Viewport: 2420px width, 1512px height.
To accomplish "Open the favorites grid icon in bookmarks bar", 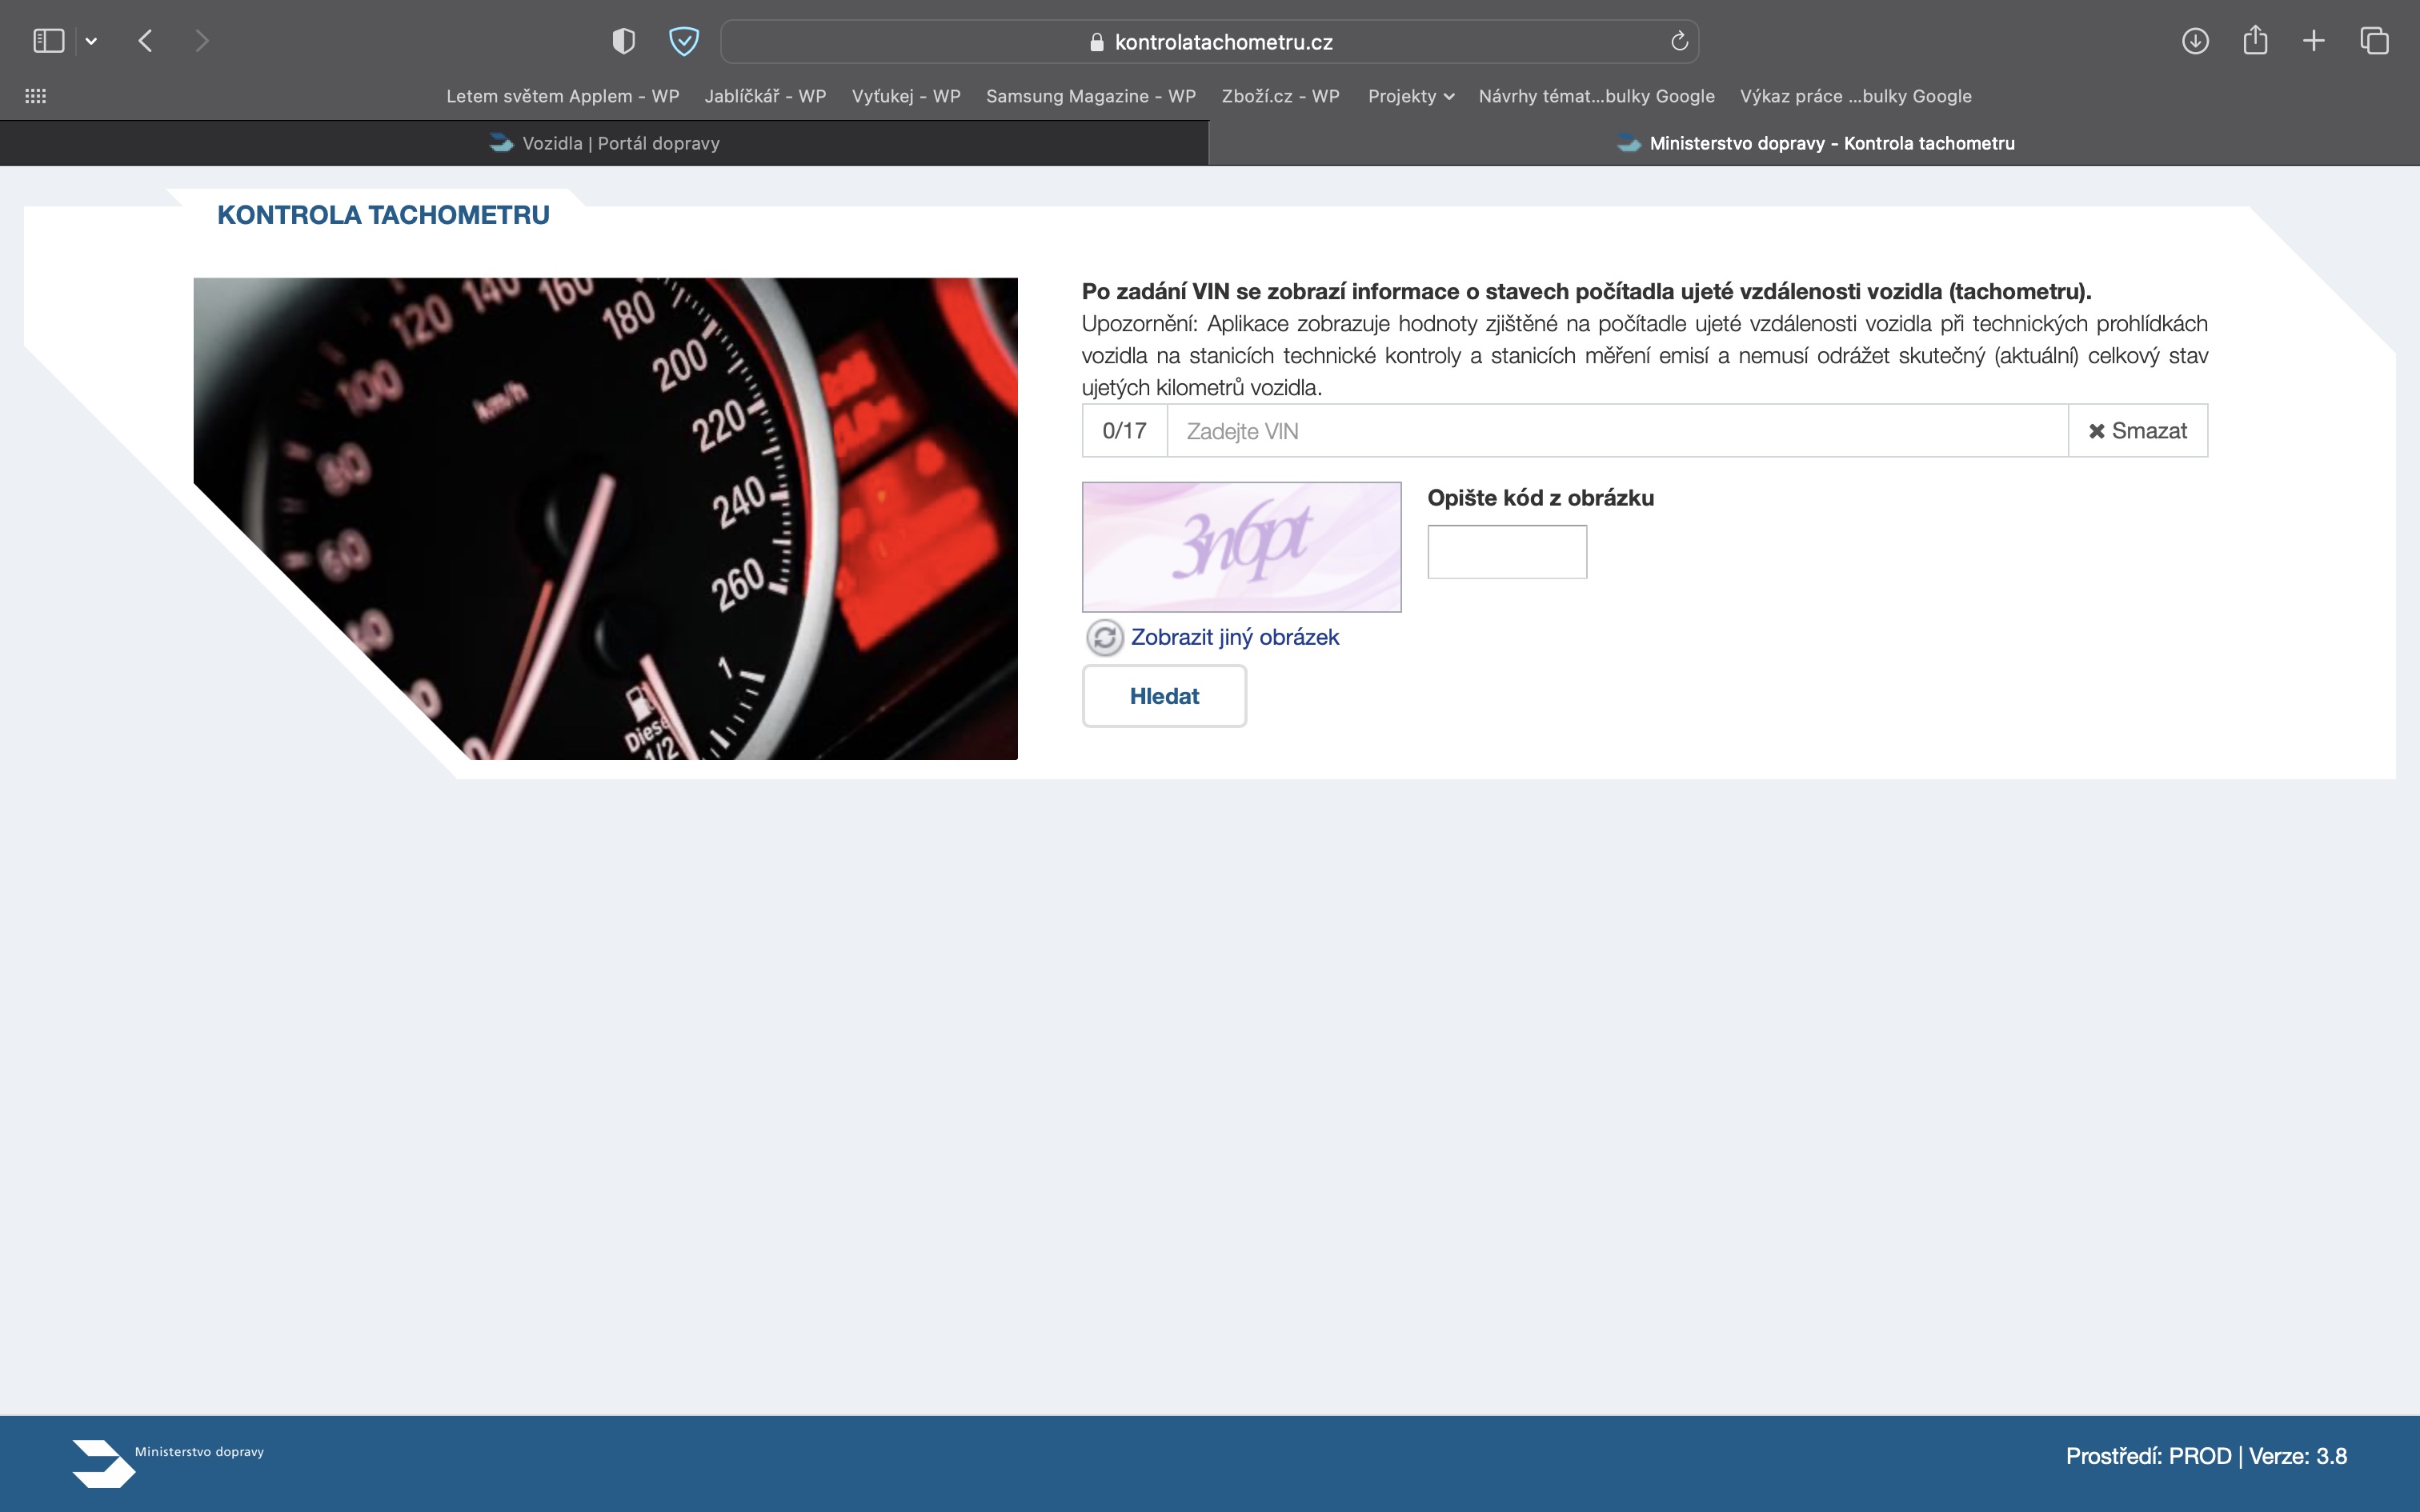I will (x=35, y=96).
